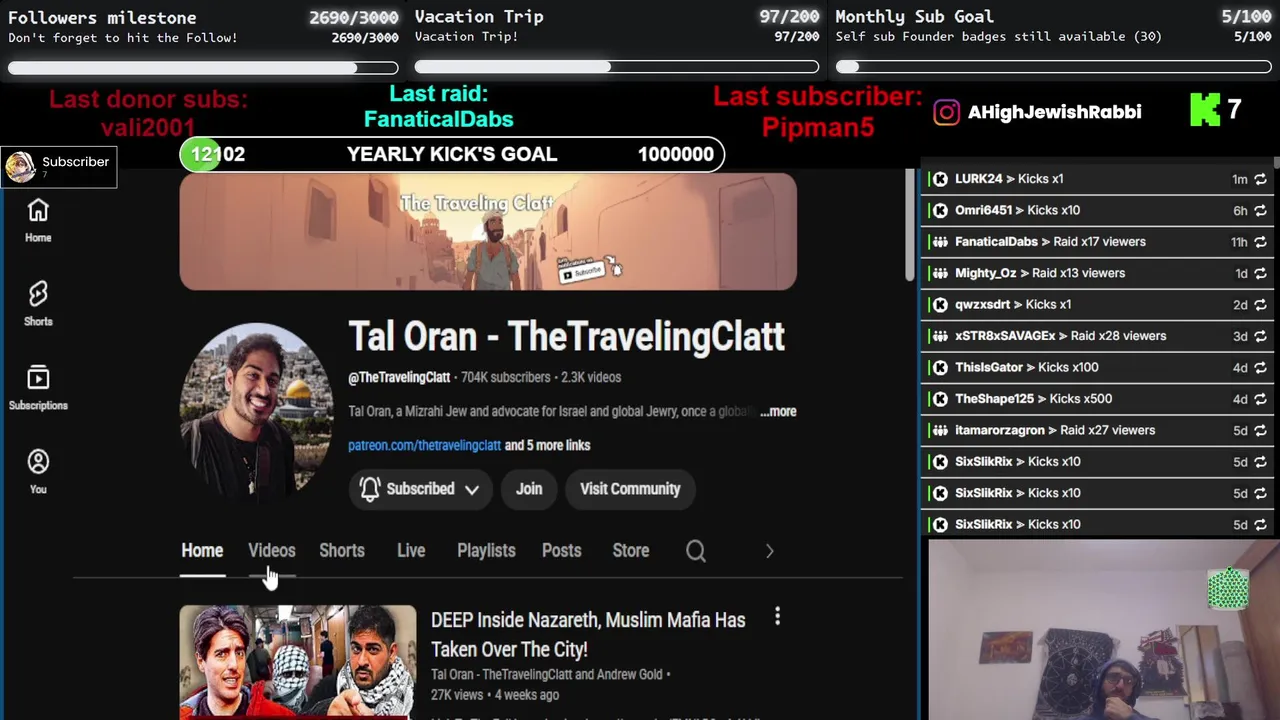Click the Traveling Clatt channel banner

pyautogui.click(x=488, y=232)
